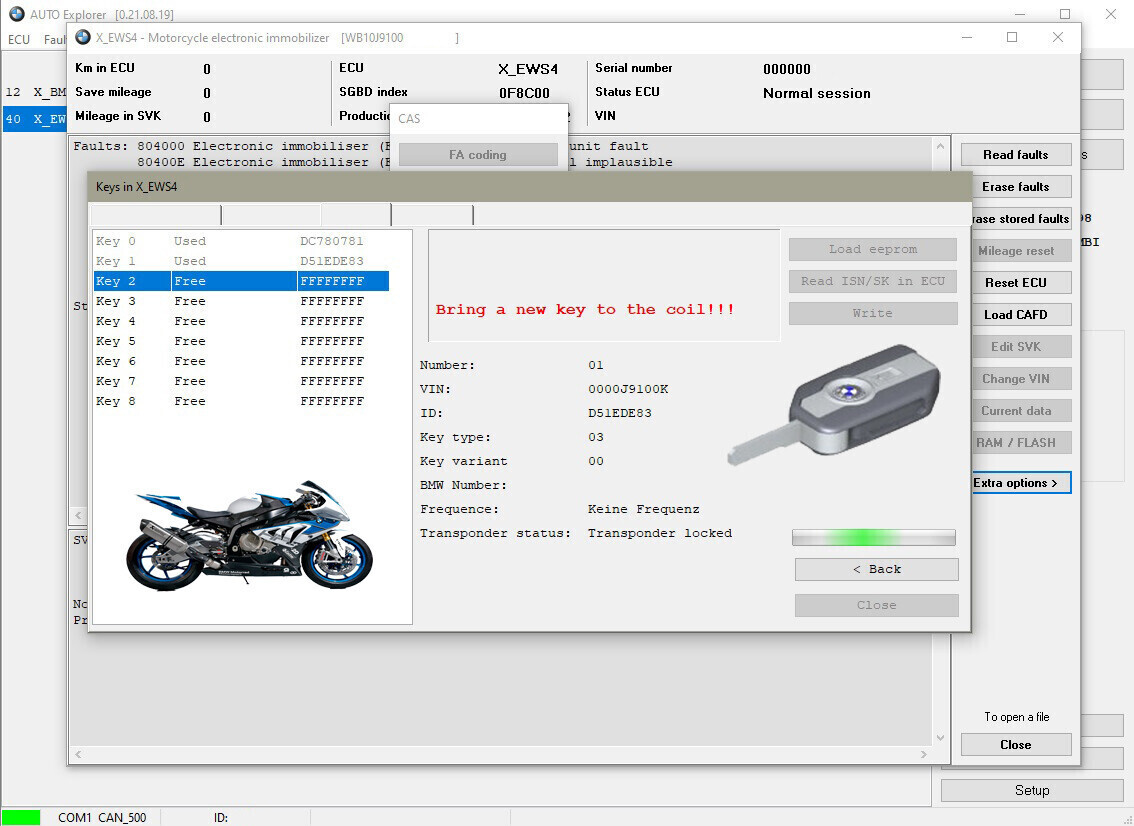This screenshot has height=826, width=1134.
Task: Select Key 1 row with ID D51EDE83
Action: pyautogui.click(x=242, y=261)
